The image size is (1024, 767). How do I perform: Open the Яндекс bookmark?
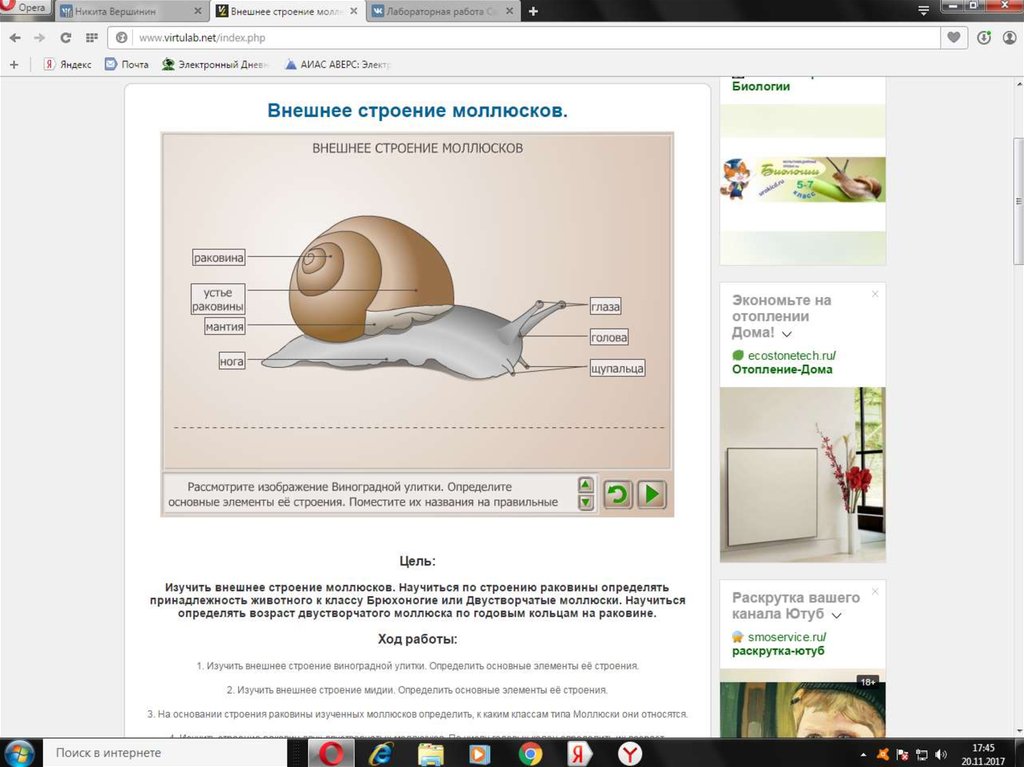pyautogui.click(x=67, y=64)
